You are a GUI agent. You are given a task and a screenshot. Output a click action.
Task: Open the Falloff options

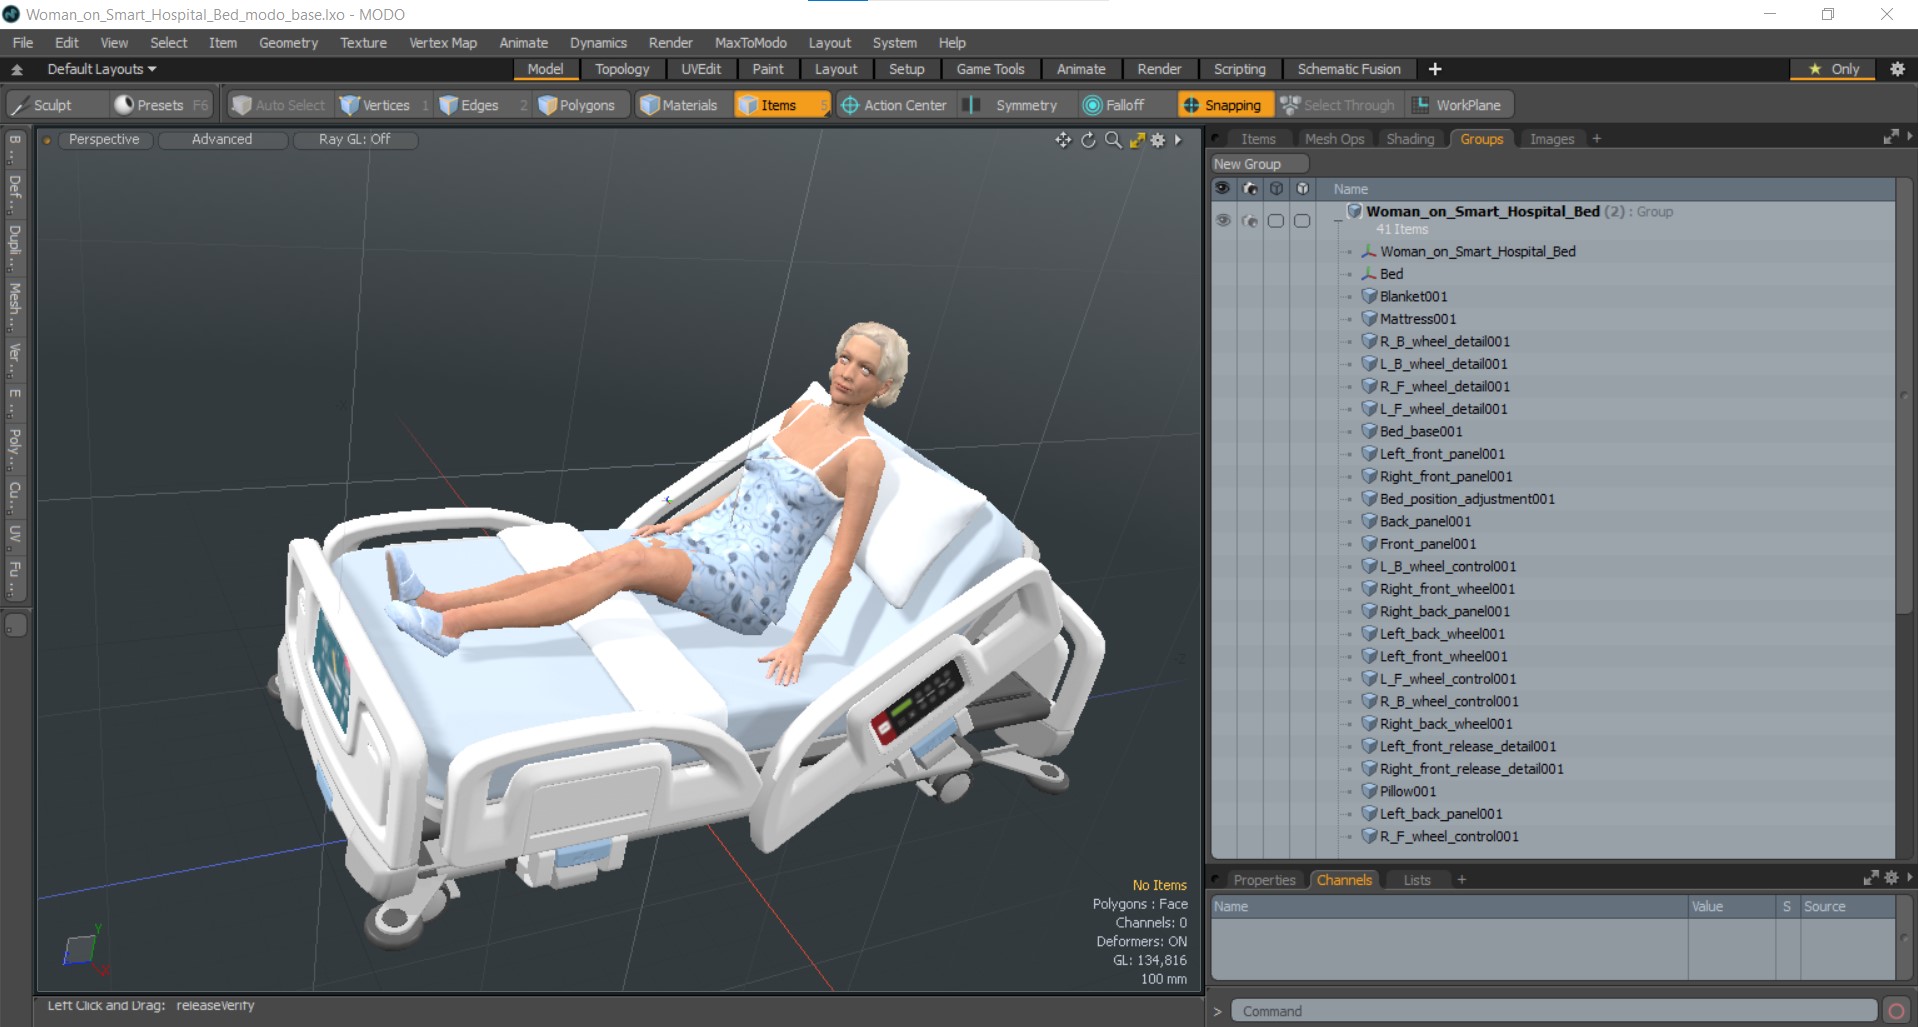1124,105
